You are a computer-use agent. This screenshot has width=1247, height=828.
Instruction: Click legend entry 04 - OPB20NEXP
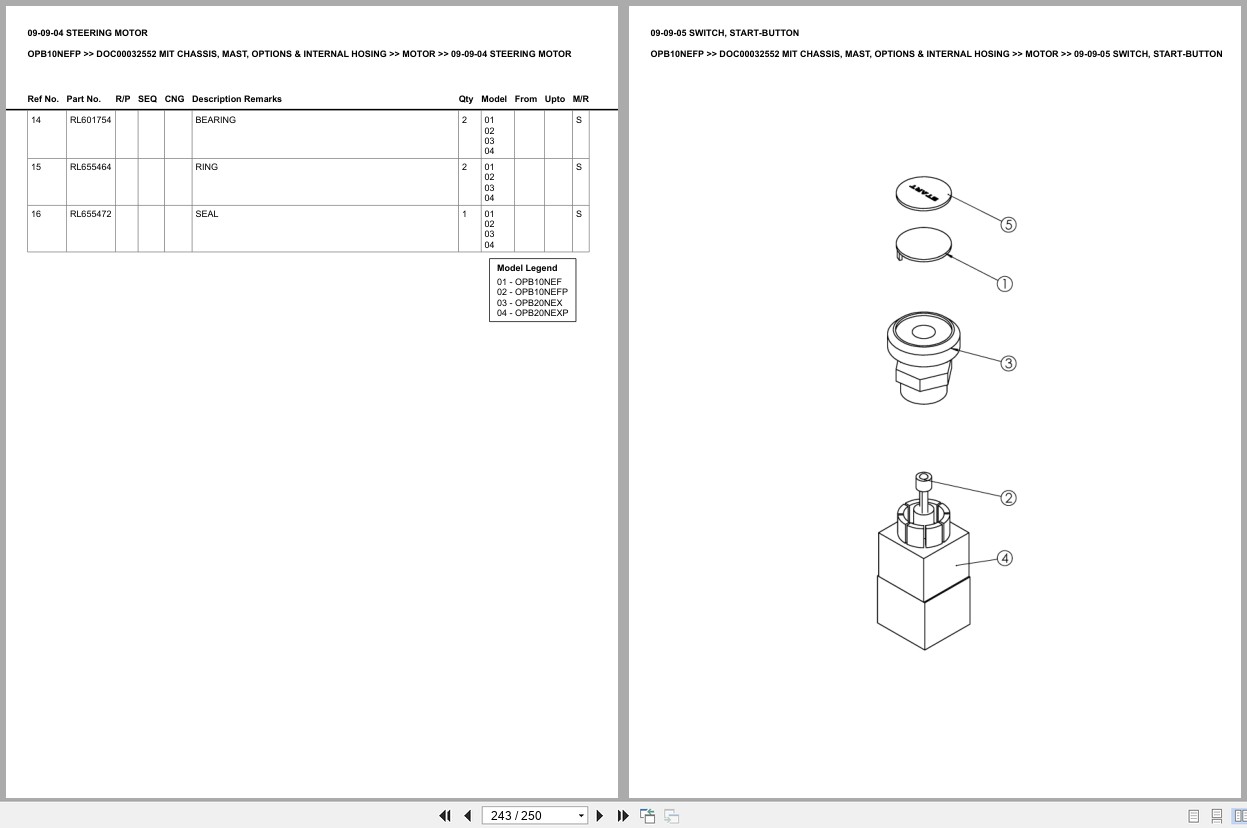click(532, 313)
